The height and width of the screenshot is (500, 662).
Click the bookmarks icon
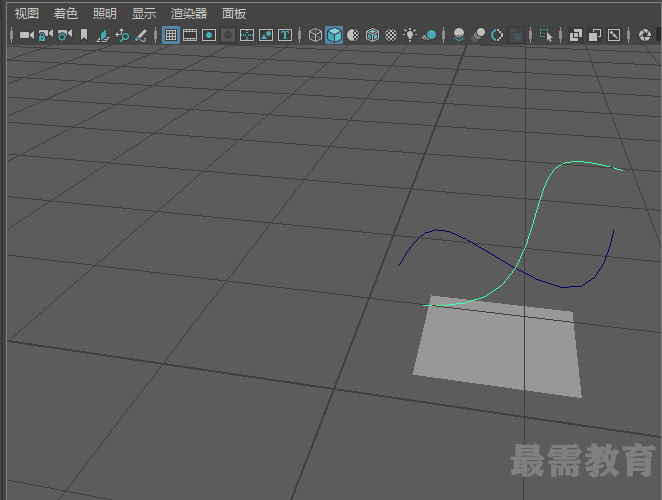(84, 35)
